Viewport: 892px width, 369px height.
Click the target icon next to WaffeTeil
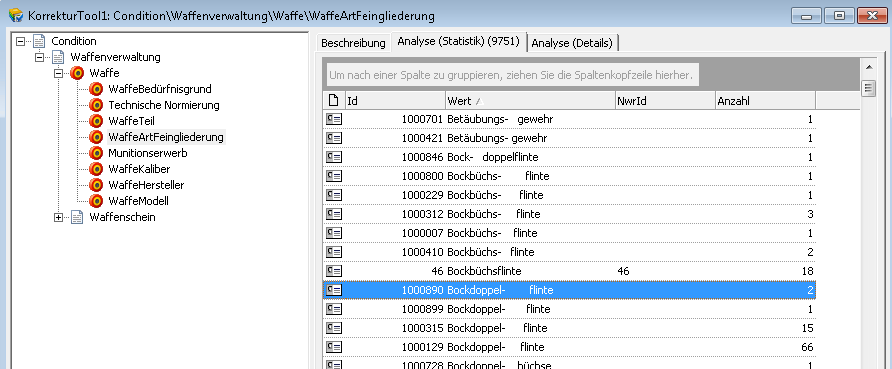[96, 121]
